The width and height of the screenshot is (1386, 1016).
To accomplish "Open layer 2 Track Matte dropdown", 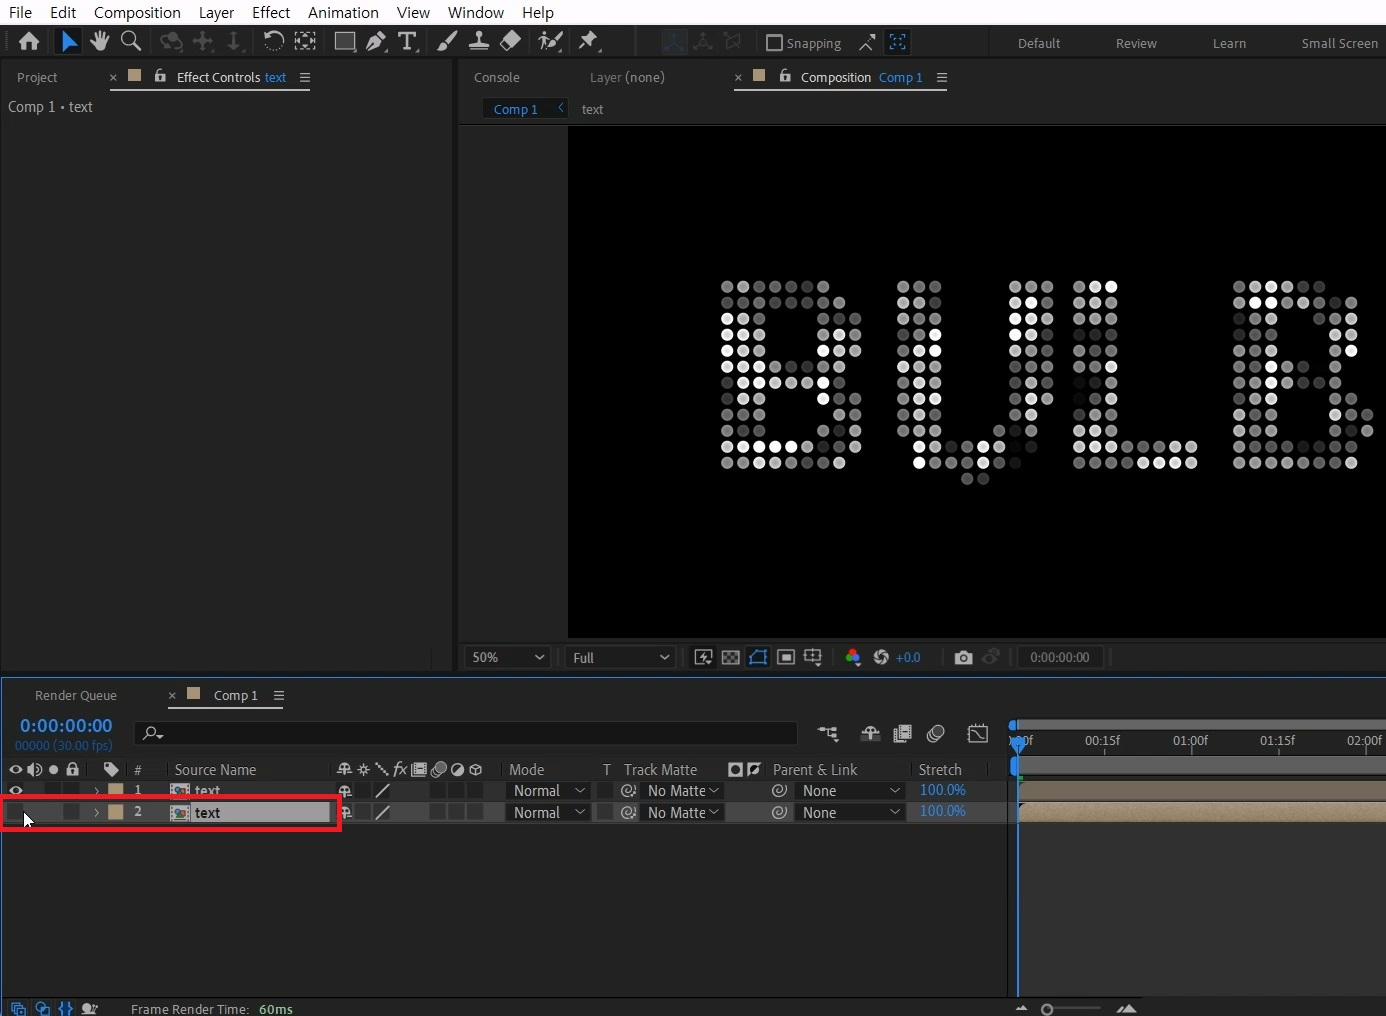I will coord(683,812).
